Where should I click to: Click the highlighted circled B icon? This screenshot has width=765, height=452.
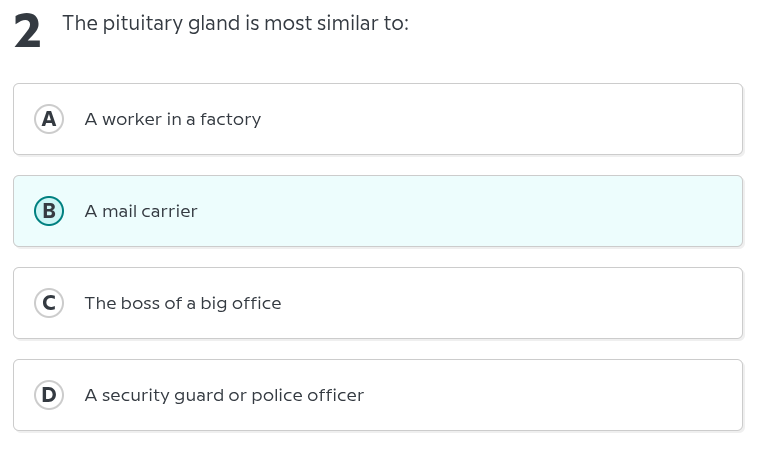pos(48,211)
